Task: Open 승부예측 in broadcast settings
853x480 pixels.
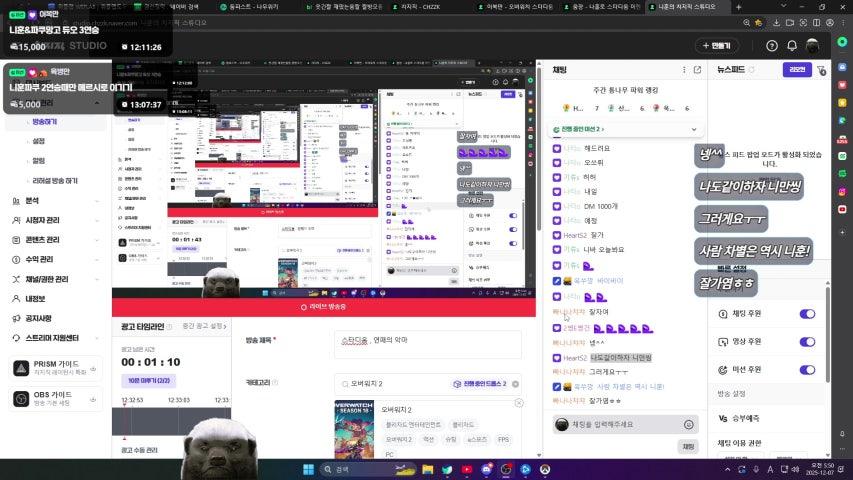Action: point(745,419)
